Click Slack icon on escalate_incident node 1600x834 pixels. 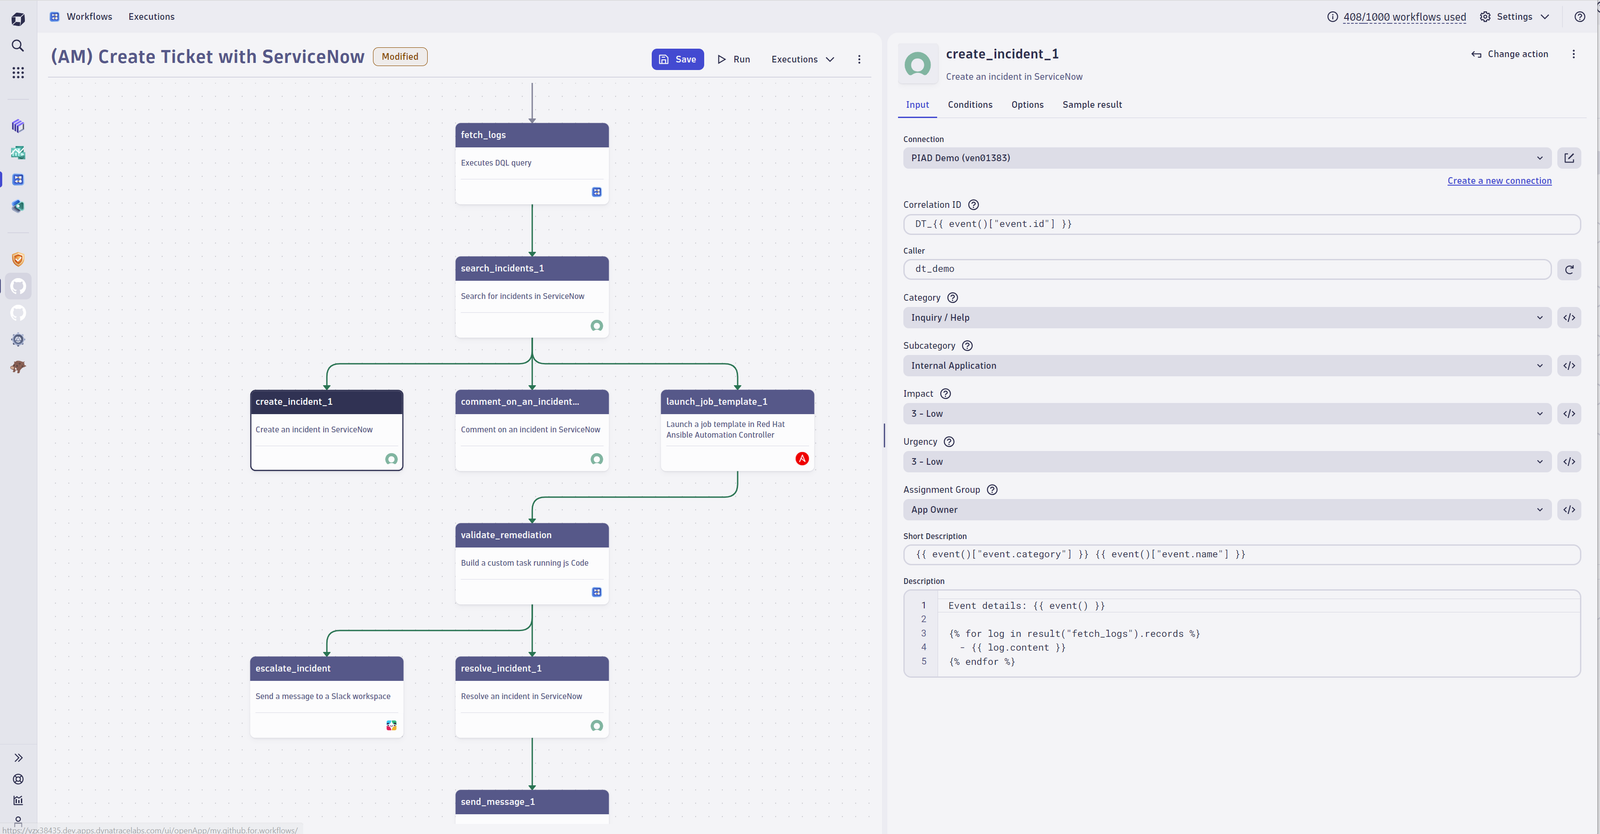391,725
